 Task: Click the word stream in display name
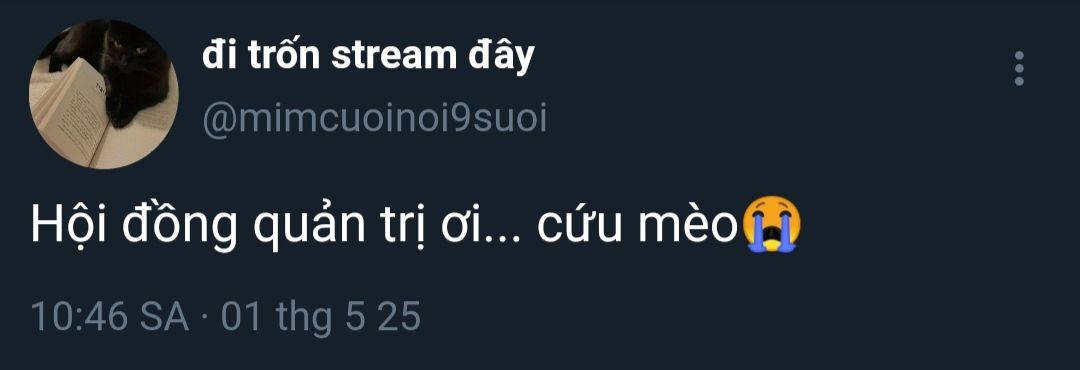click(393, 56)
